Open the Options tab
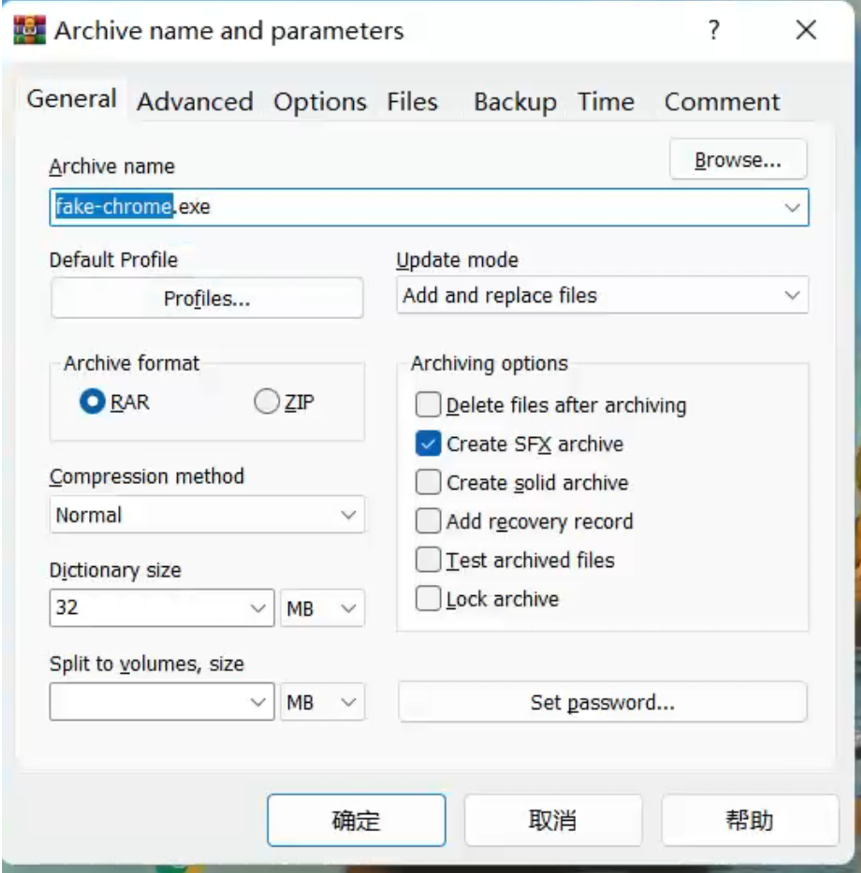861x873 pixels. coord(320,102)
